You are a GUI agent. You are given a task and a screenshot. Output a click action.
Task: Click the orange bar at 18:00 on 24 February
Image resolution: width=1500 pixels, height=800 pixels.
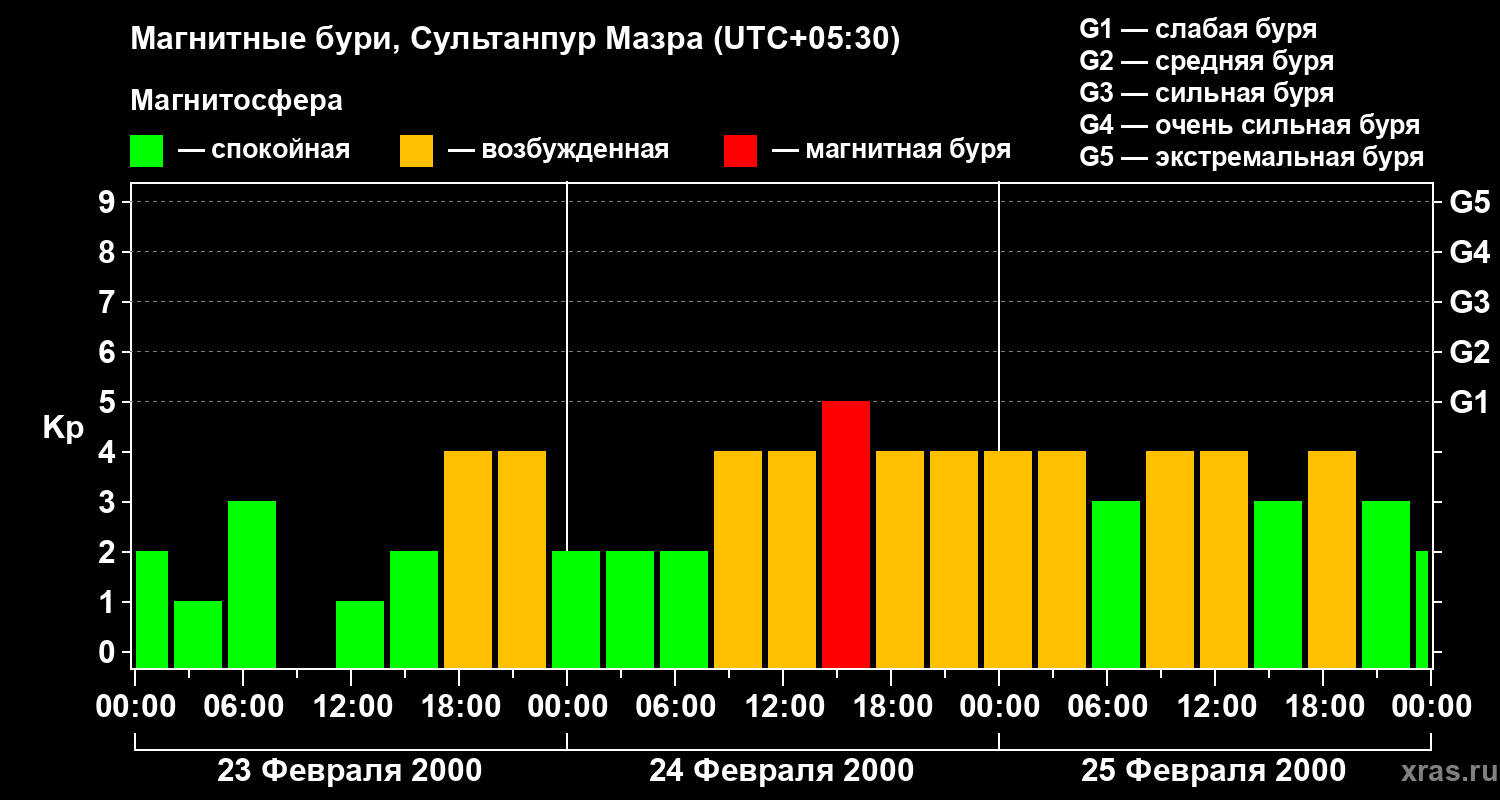tap(900, 559)
